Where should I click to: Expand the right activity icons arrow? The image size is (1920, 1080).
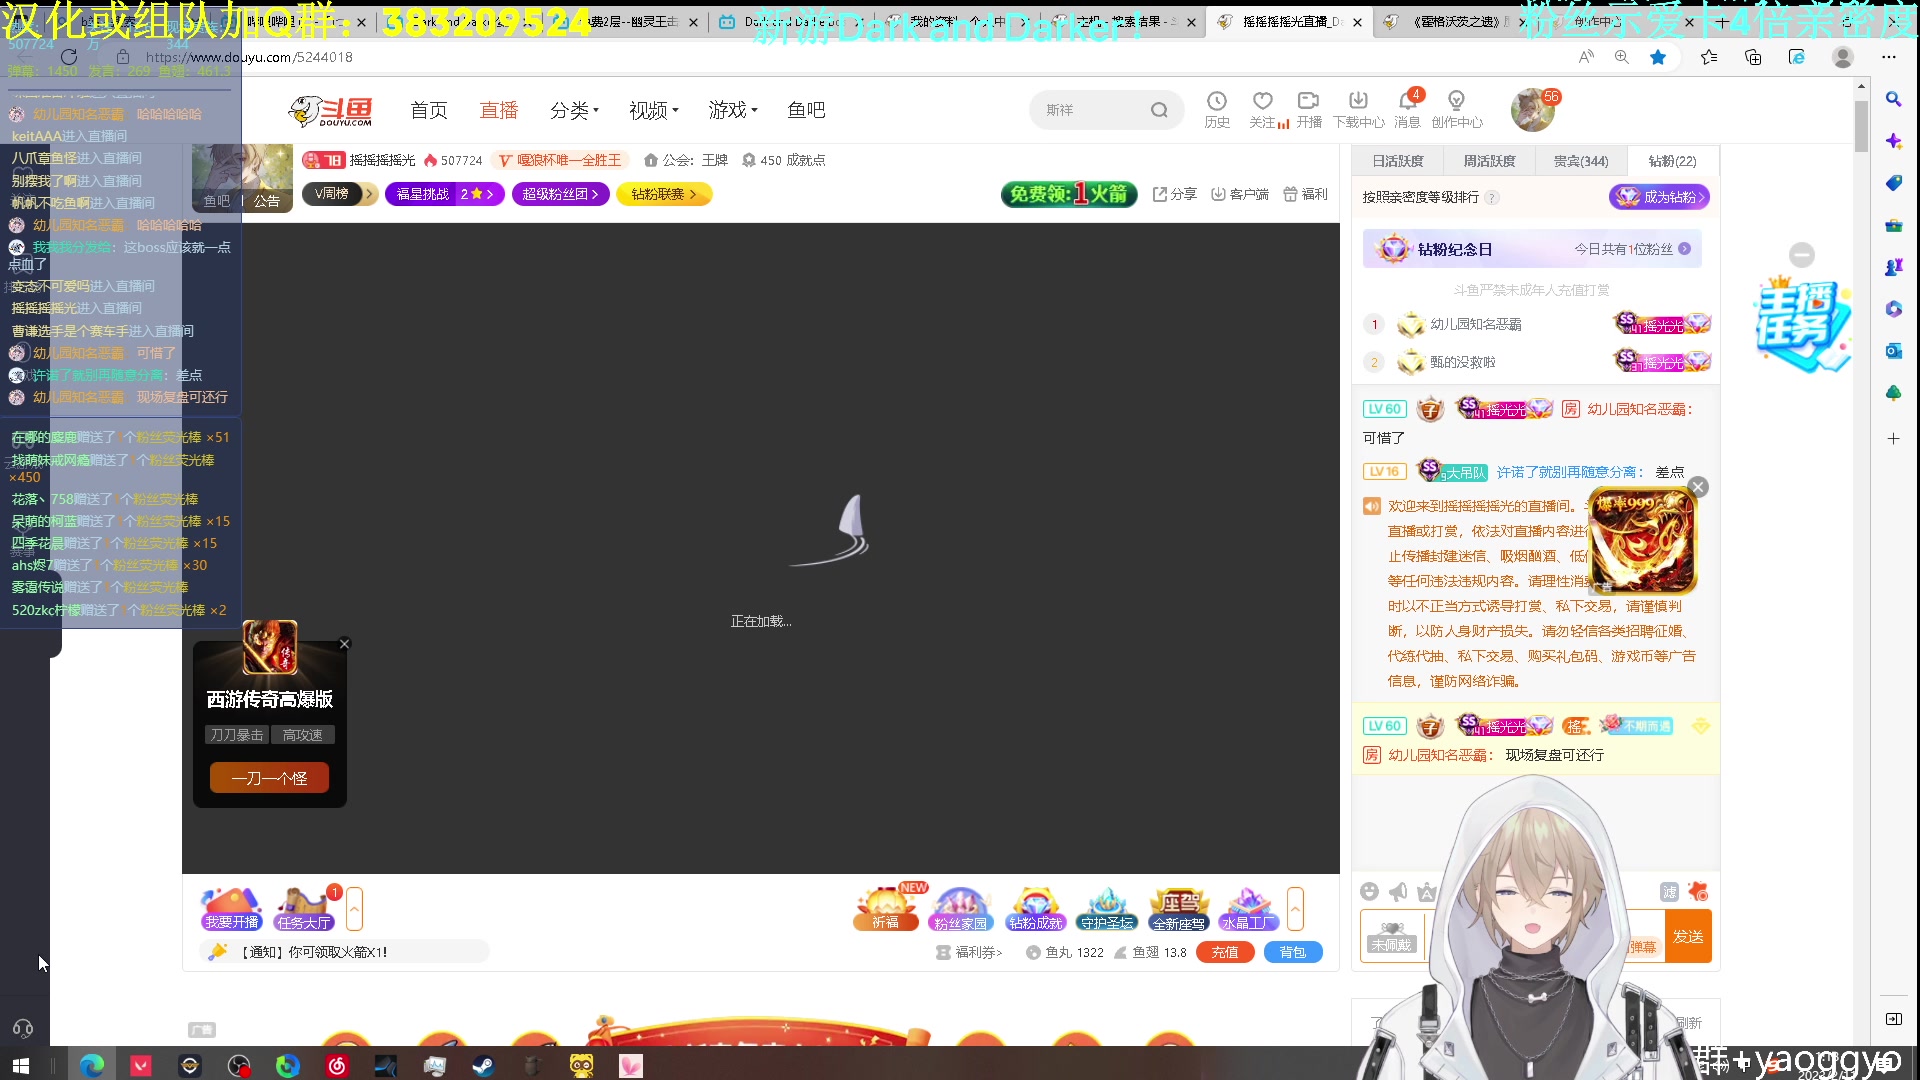pos(1295,909)
